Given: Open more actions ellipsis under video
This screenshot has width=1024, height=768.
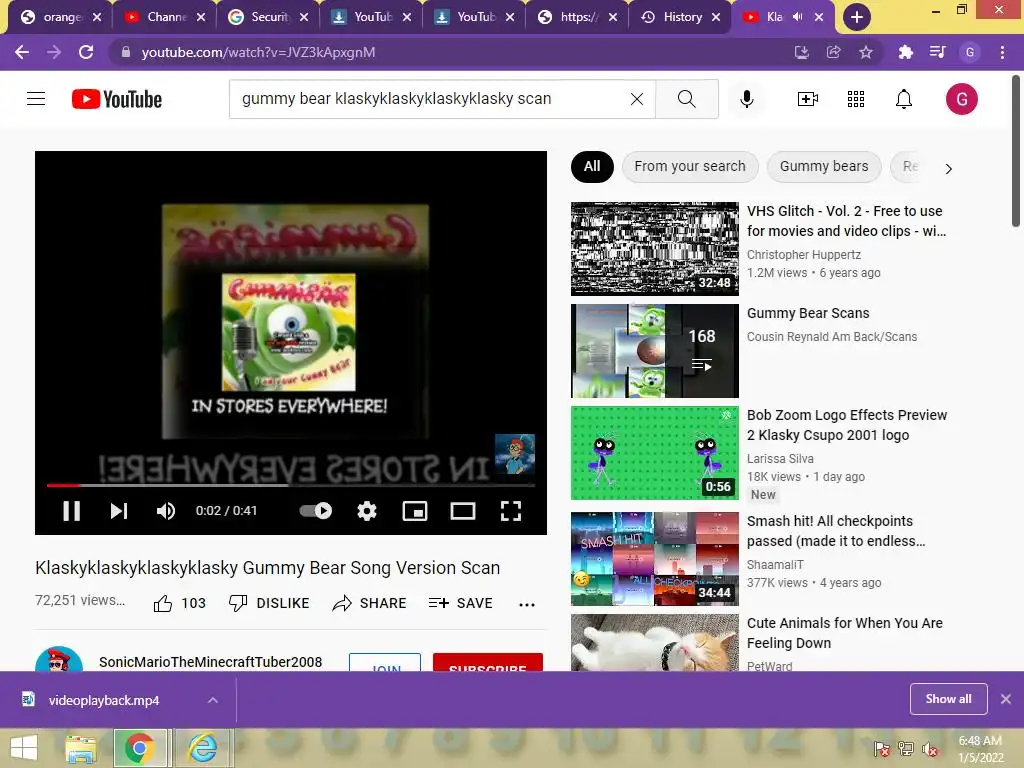Looking at the screenshot, I should (x=526, y=604).
